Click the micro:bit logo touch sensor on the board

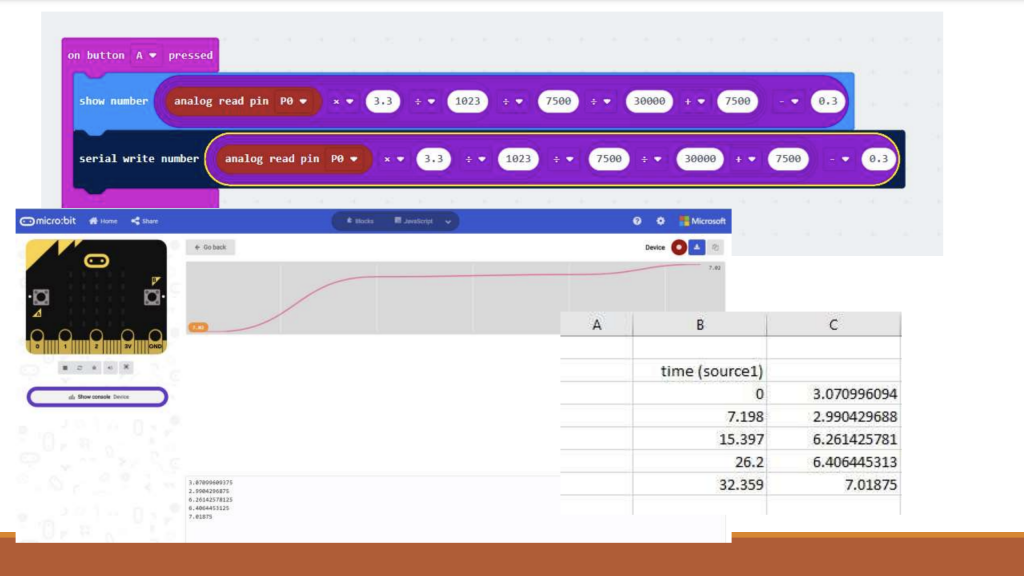point(97,261)
